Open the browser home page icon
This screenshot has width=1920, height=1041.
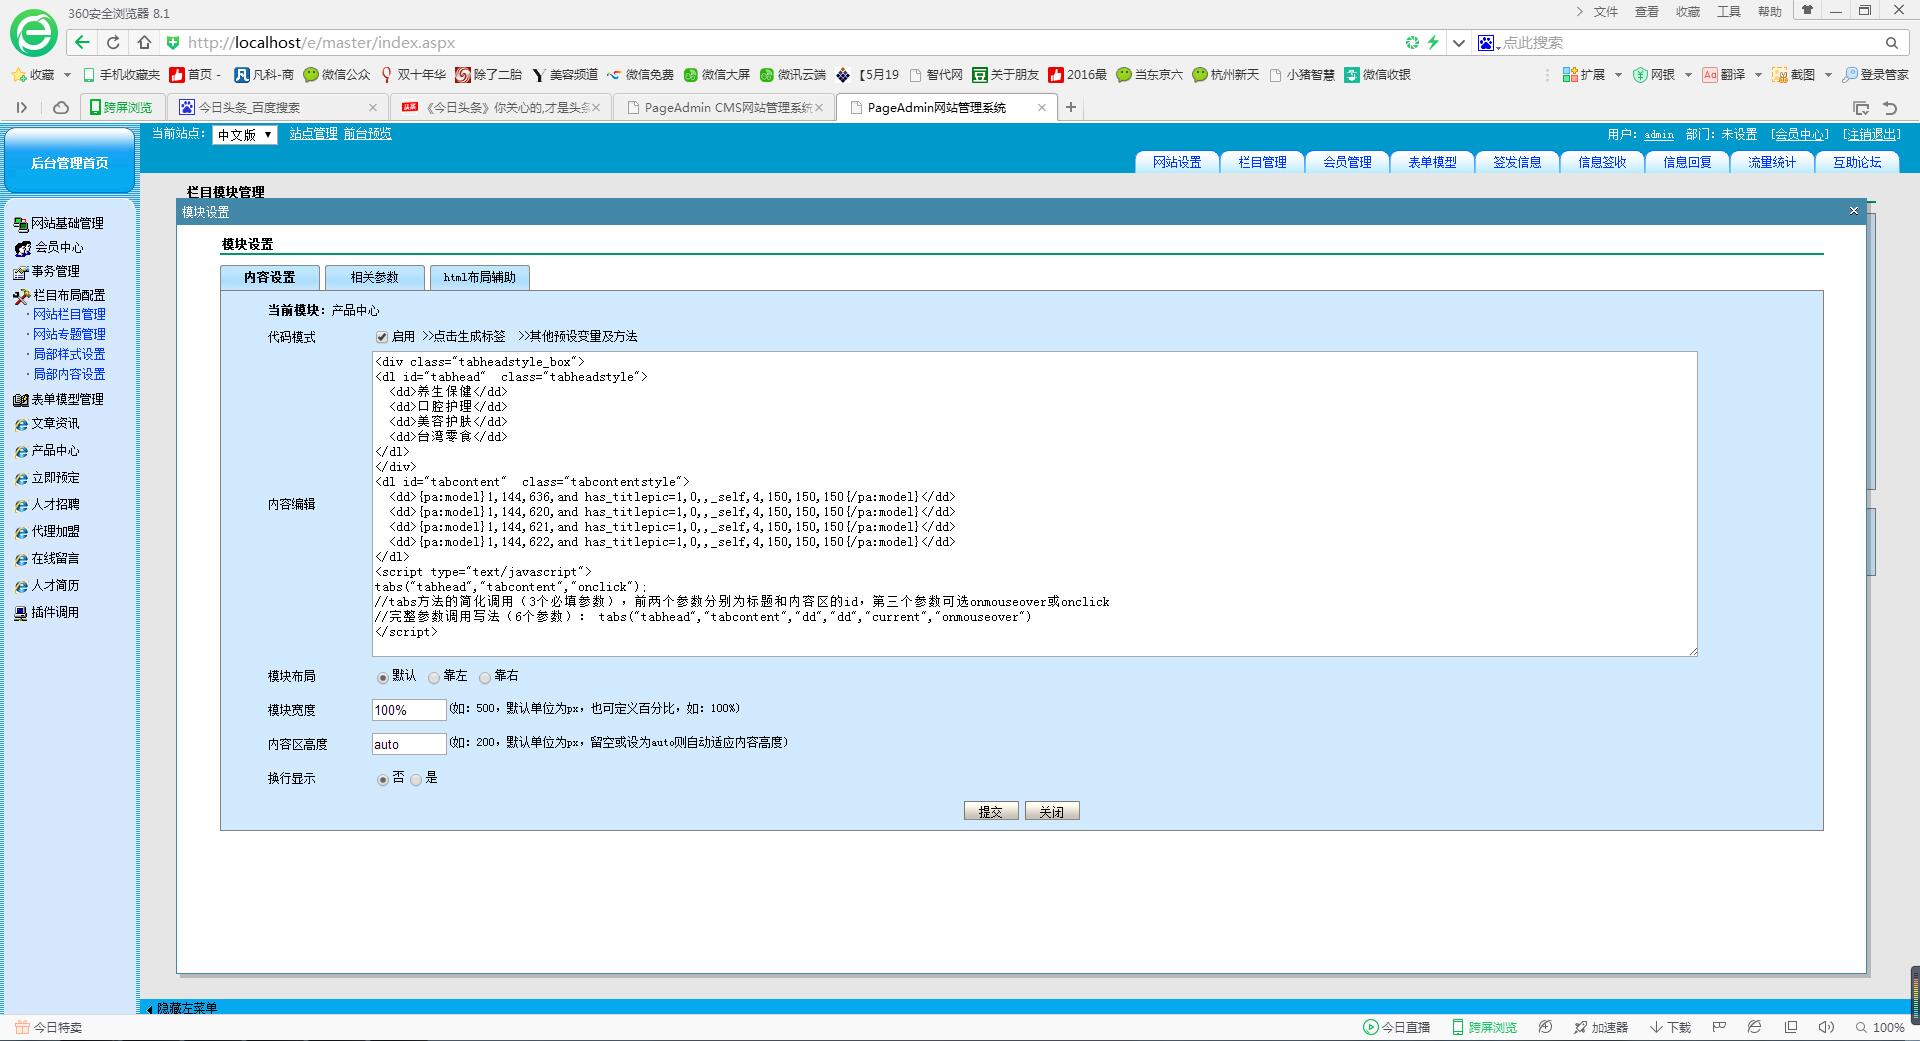click(144, 42)
